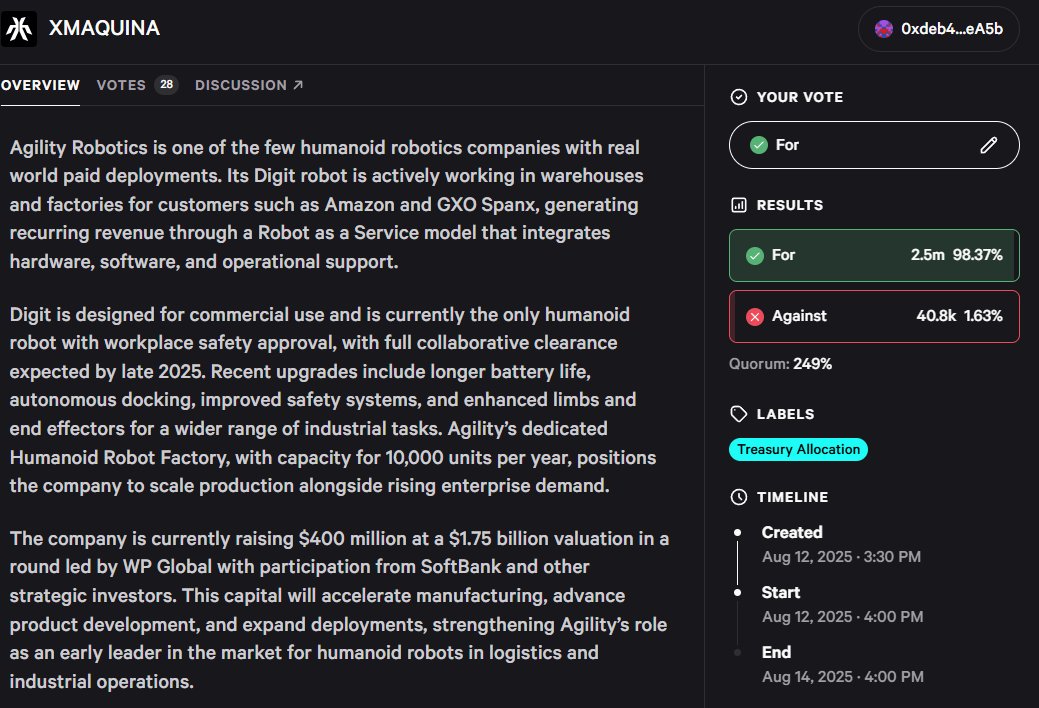Viewport: 1039px width, 708px height.
Task: Click the Against vote amount 40.8k
Action: coord(936,316)
